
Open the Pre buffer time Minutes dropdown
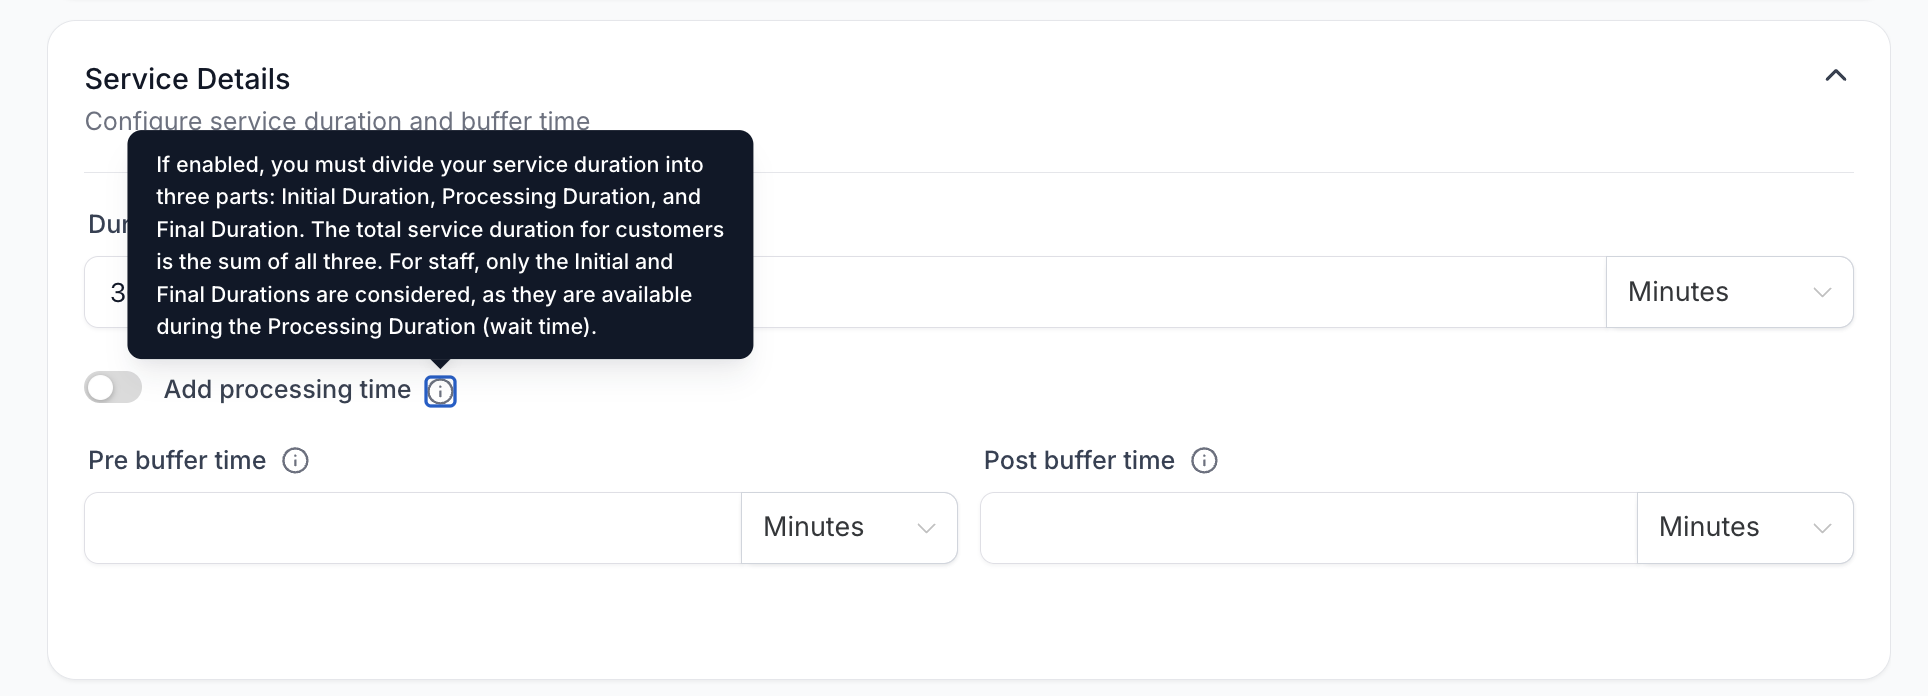click(849, 527)
